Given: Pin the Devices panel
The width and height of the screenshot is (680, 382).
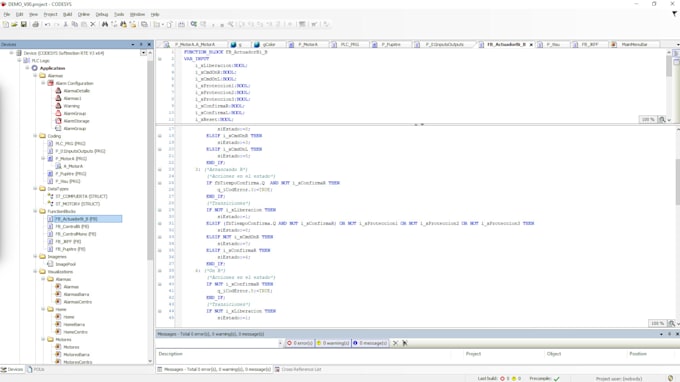Looking at the screenshot, I should click(141, 44).
